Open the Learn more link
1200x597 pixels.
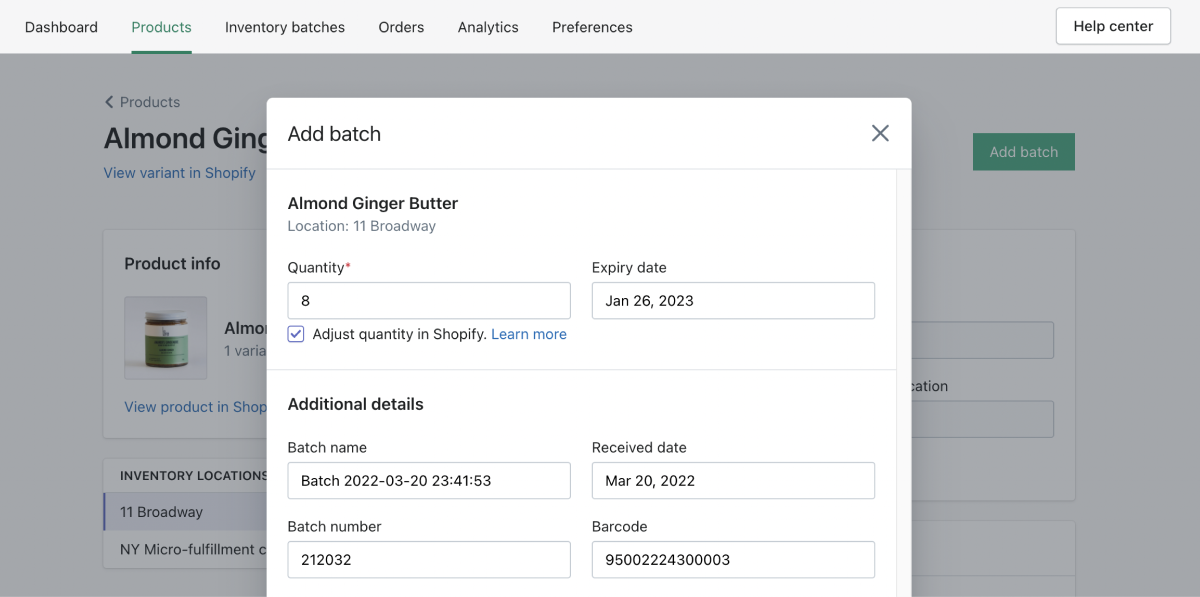point(529,334)
